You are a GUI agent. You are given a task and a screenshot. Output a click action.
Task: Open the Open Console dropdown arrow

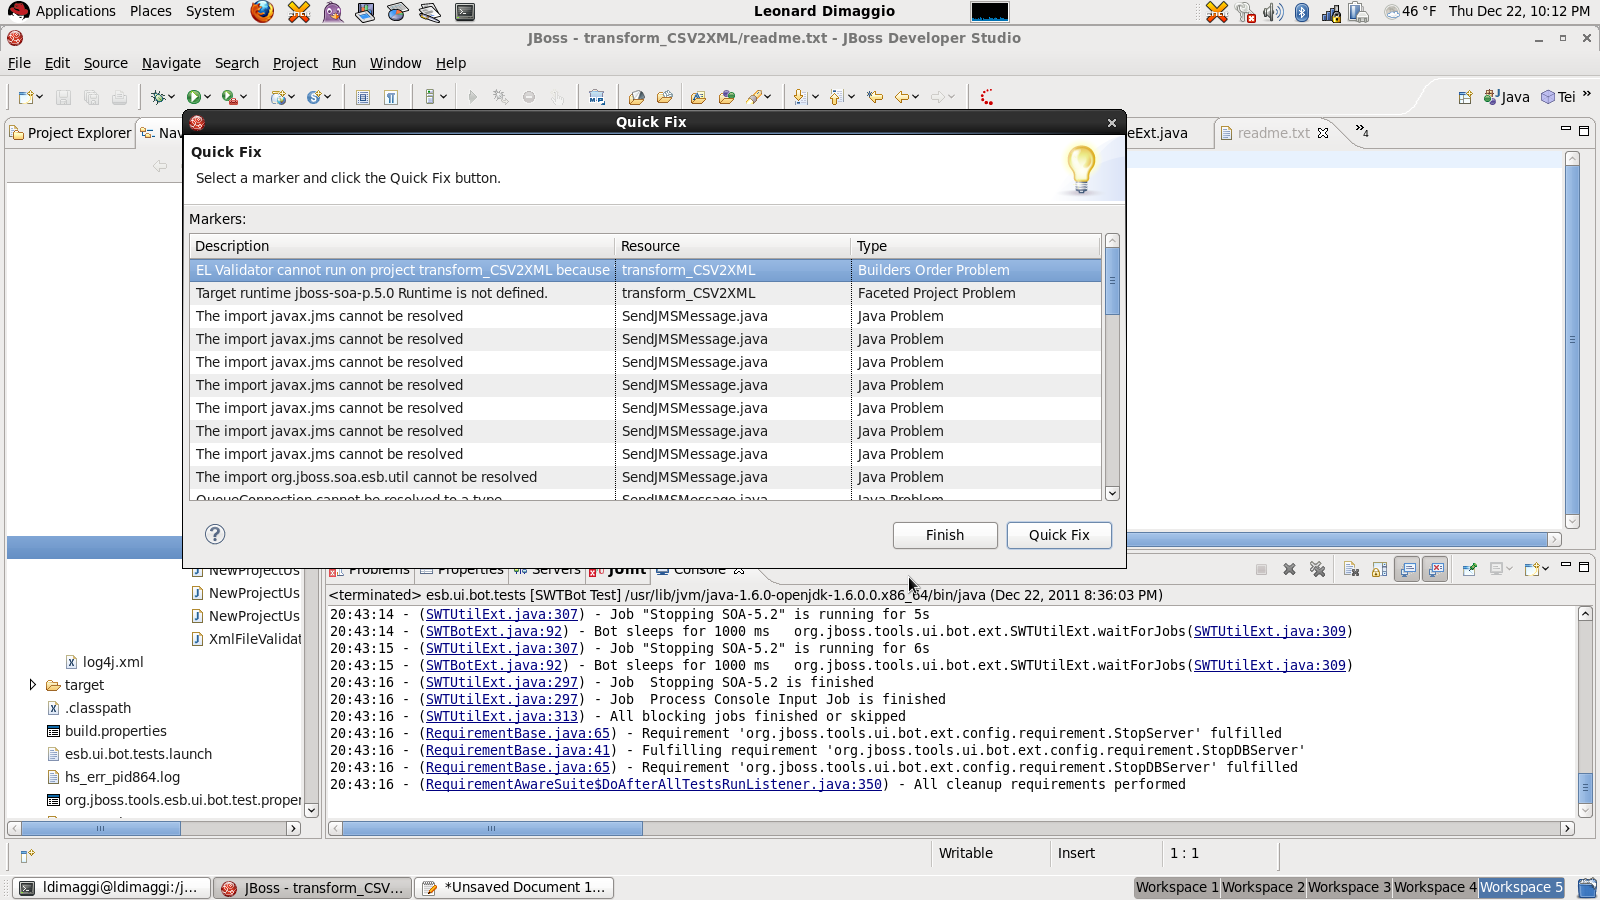(1546, 569)
